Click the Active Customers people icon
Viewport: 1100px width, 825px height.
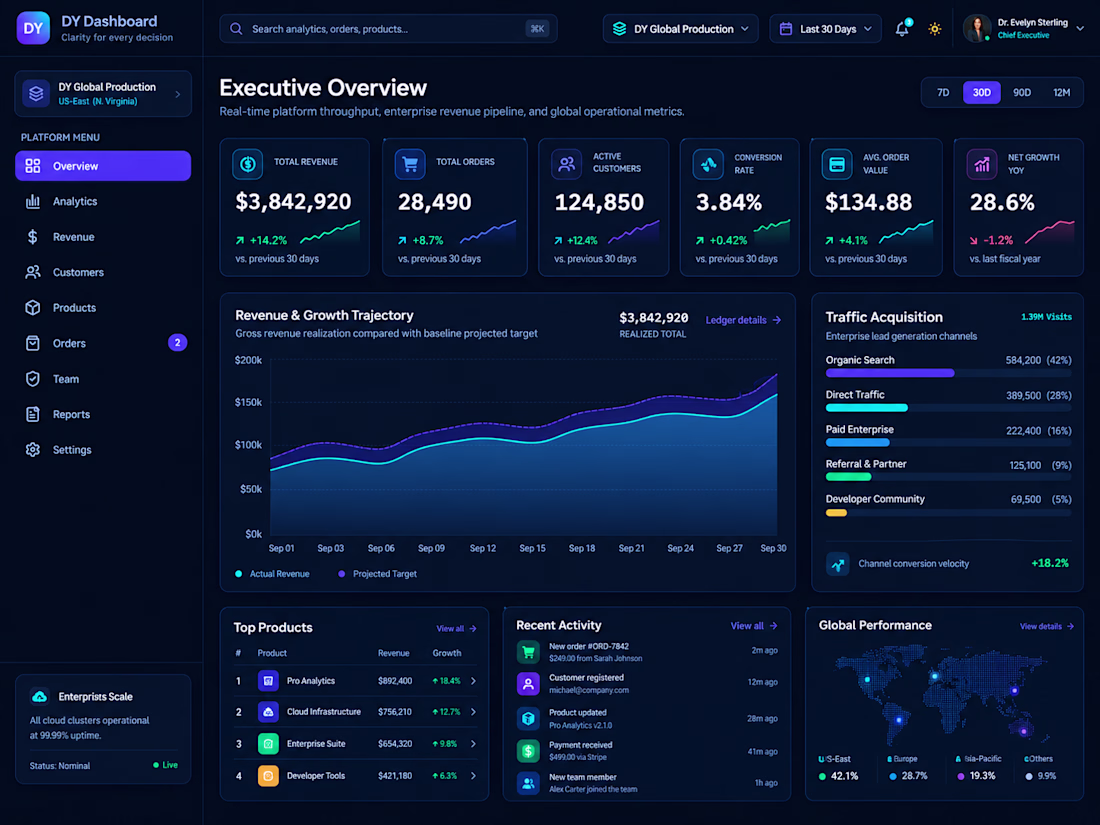[x=566, y=164]
